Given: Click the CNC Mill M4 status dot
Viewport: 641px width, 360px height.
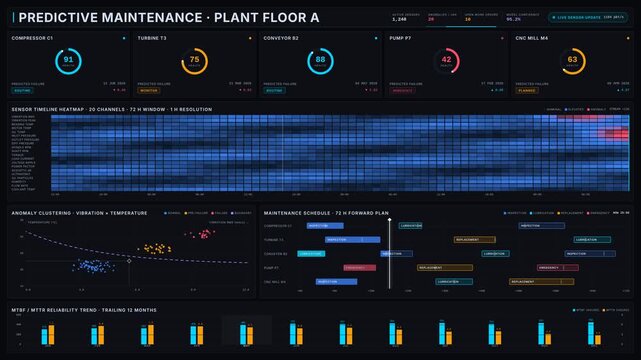Looking at the screenshot, I should tap(628, 38).
